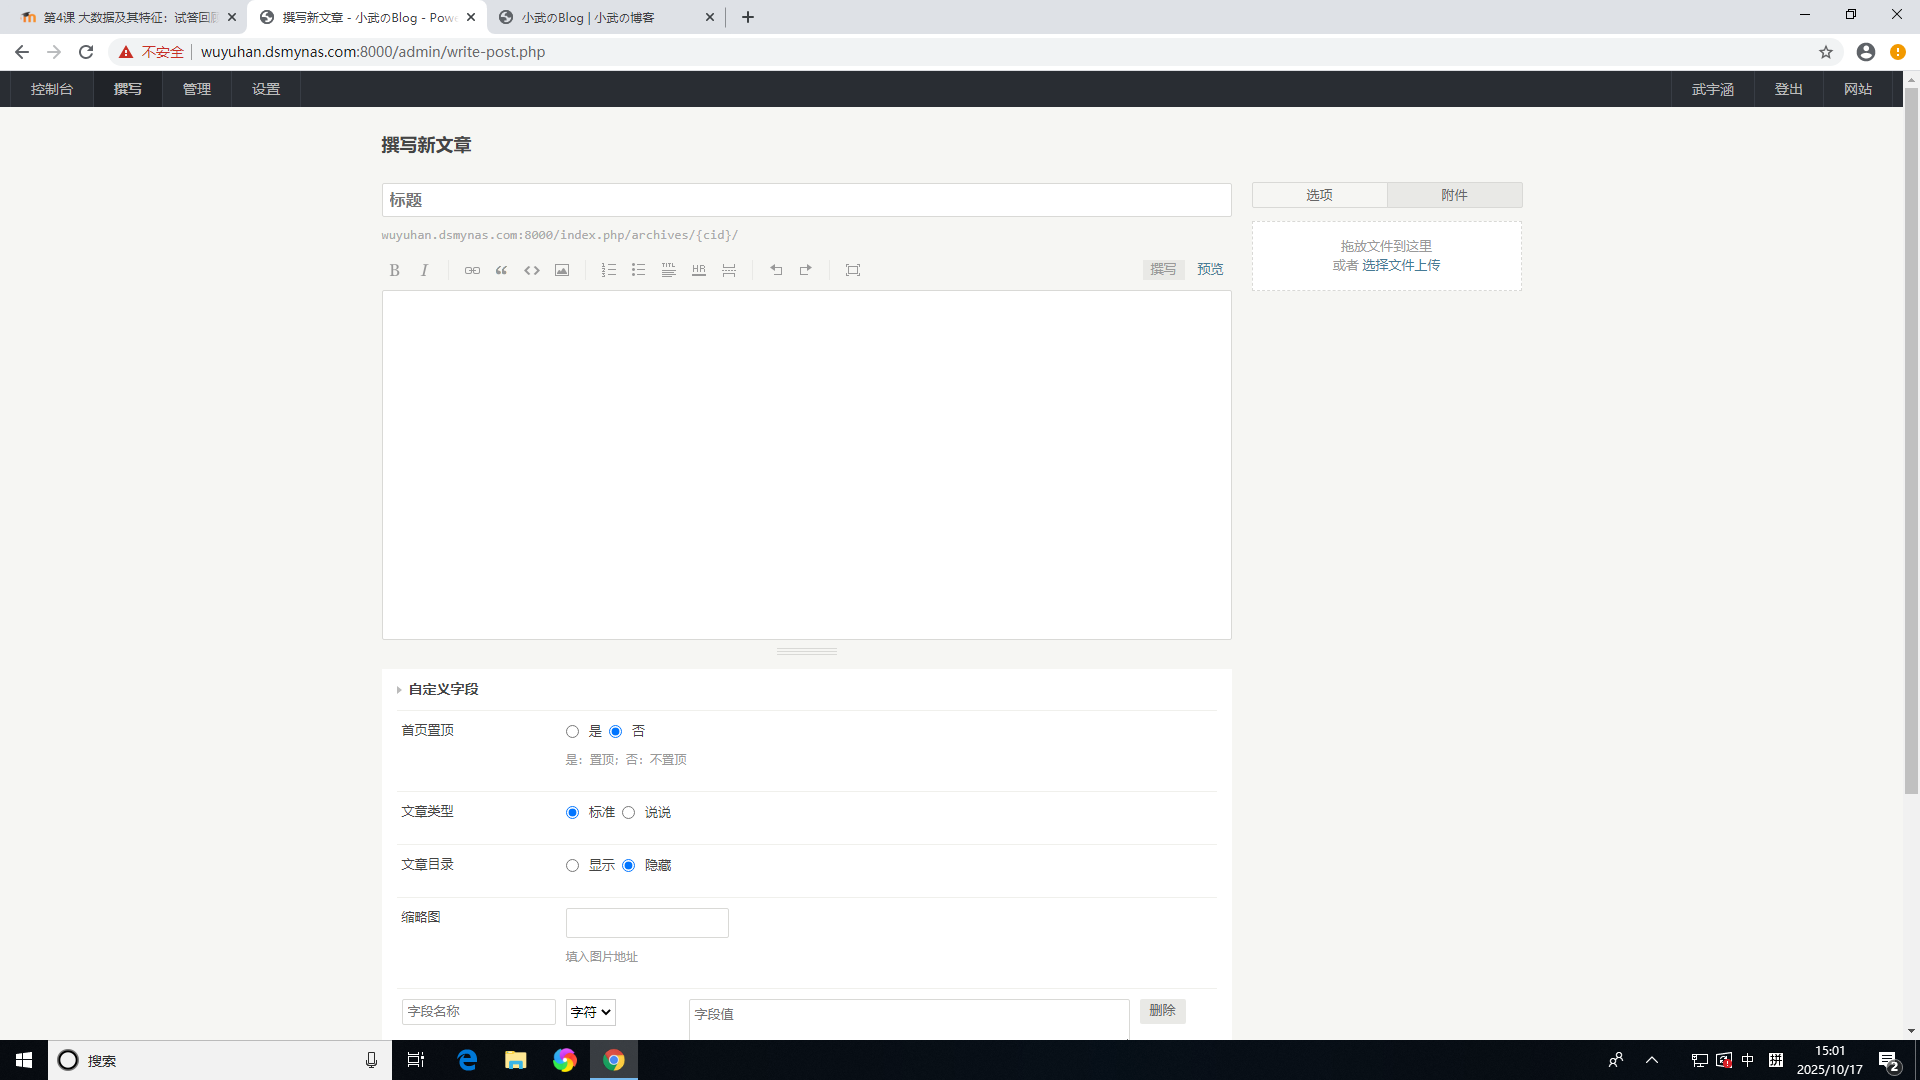The width and height of the screenshot is (1920, 1080).
Task: Click the italic formatting icon
Action: (x=424, y=270)
